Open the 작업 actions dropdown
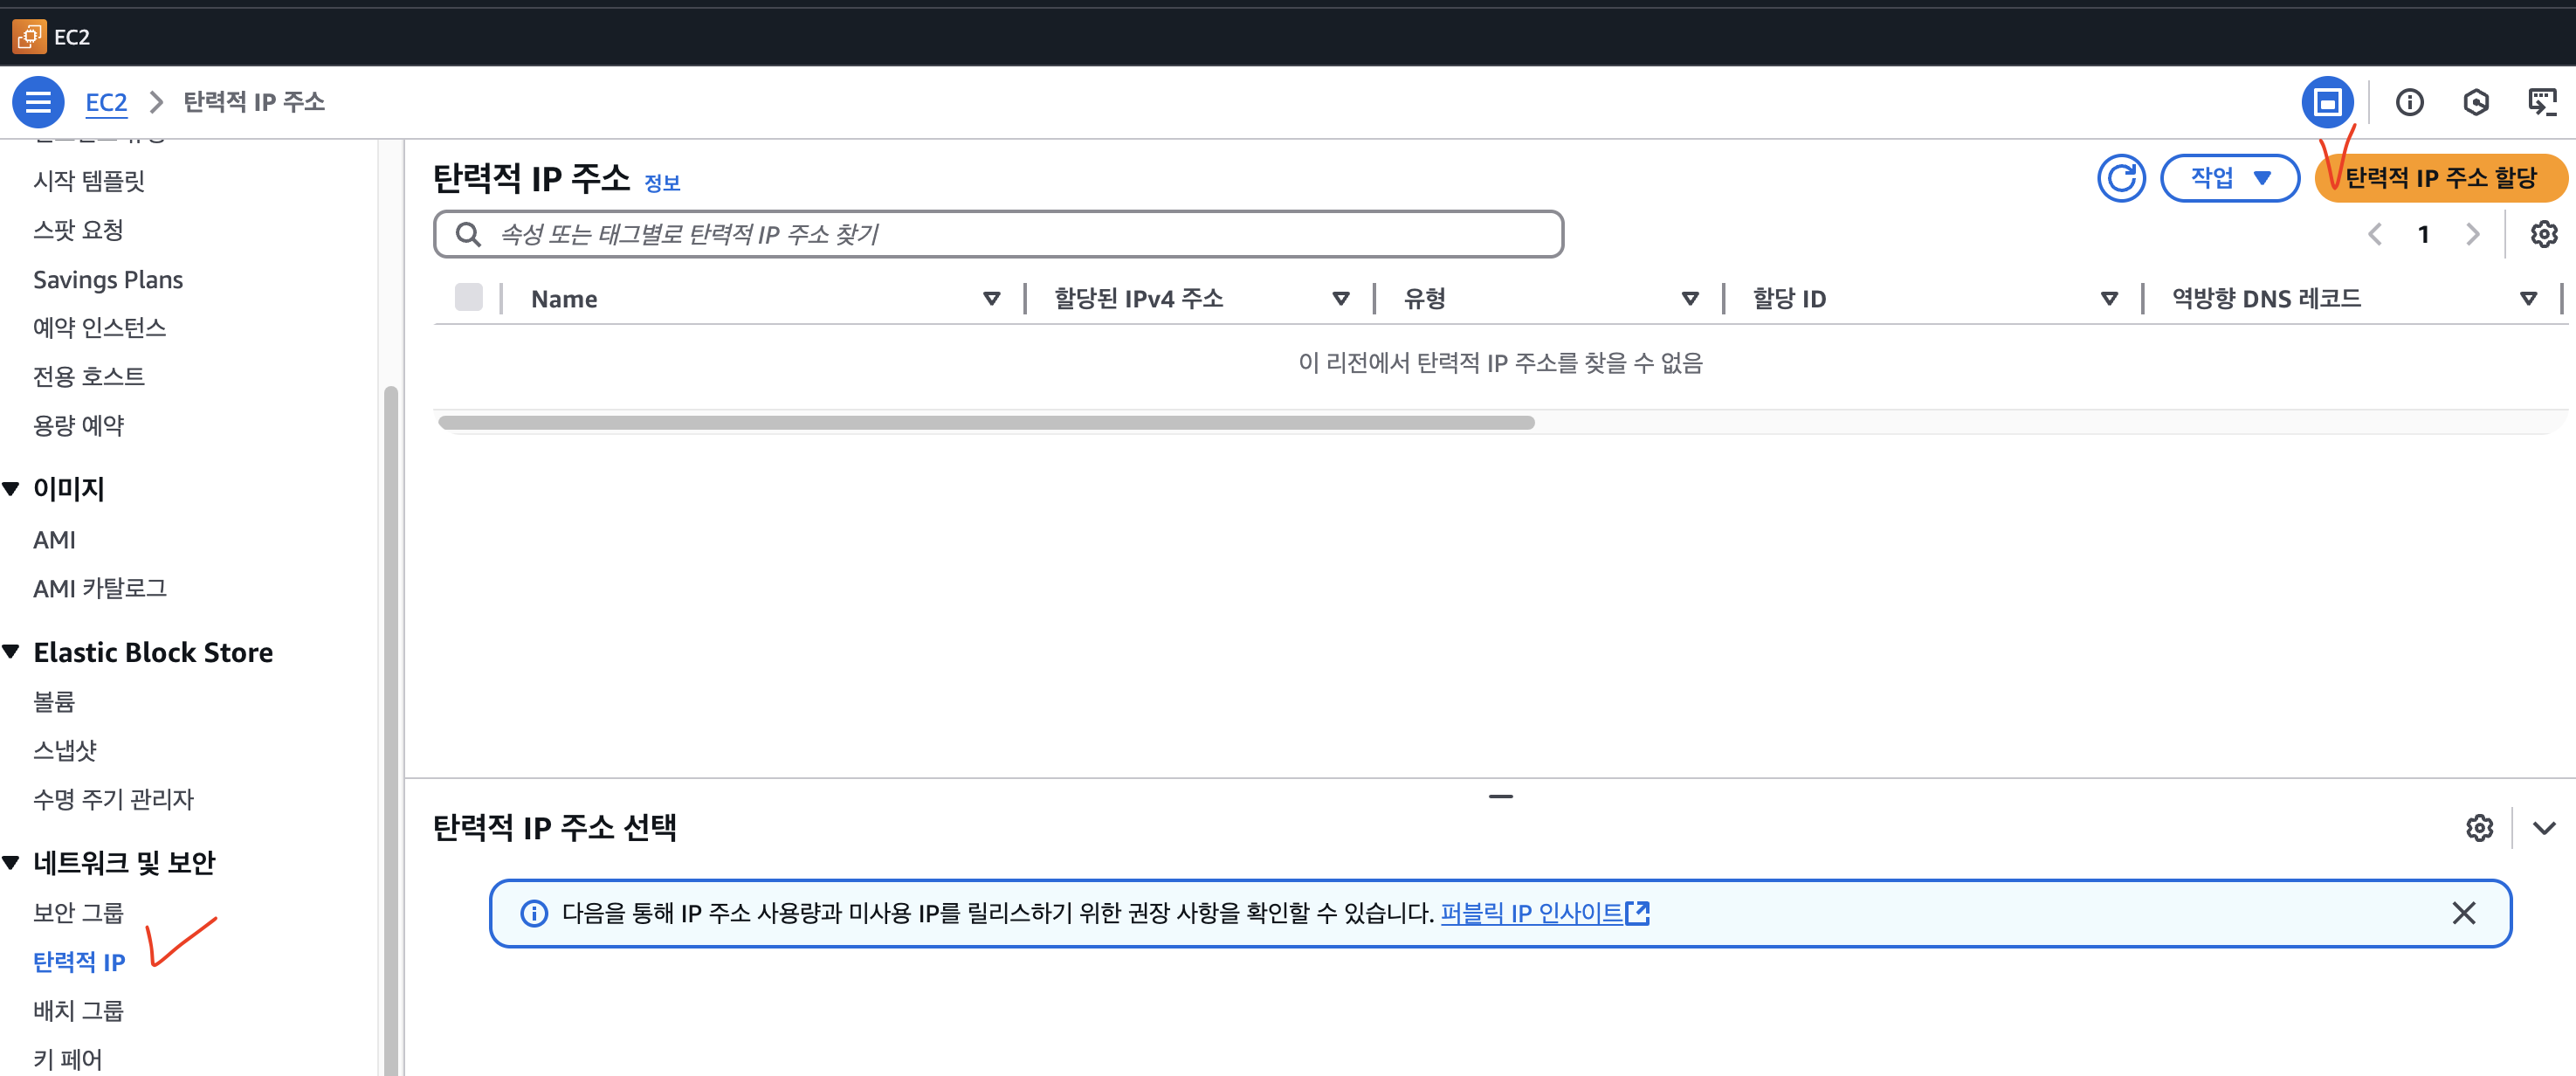The width and height of the screenshot is (2576, 1076). click(x=2229, y=179)
